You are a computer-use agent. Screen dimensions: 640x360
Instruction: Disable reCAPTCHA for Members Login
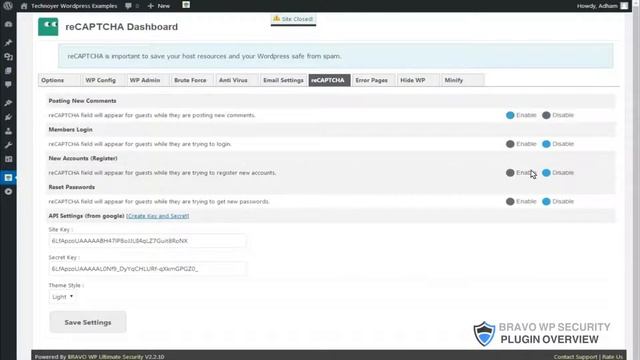[x=546, y=144]
